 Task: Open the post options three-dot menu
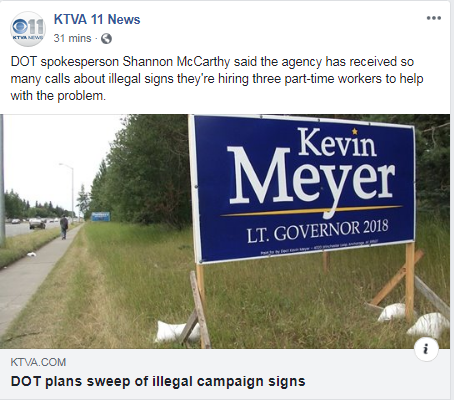(x=434, y=18)
